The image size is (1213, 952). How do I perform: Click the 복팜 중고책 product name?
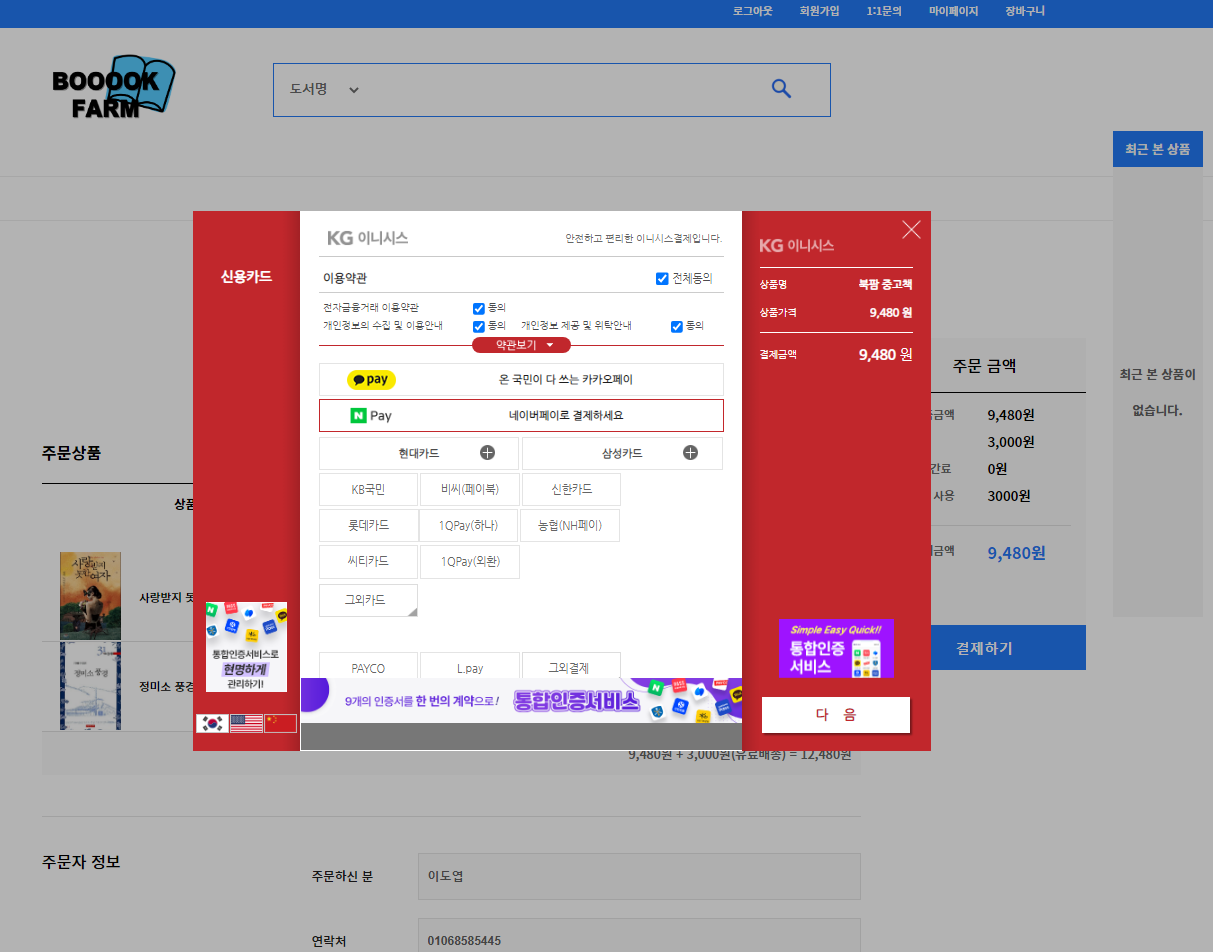tap(885, 284)
